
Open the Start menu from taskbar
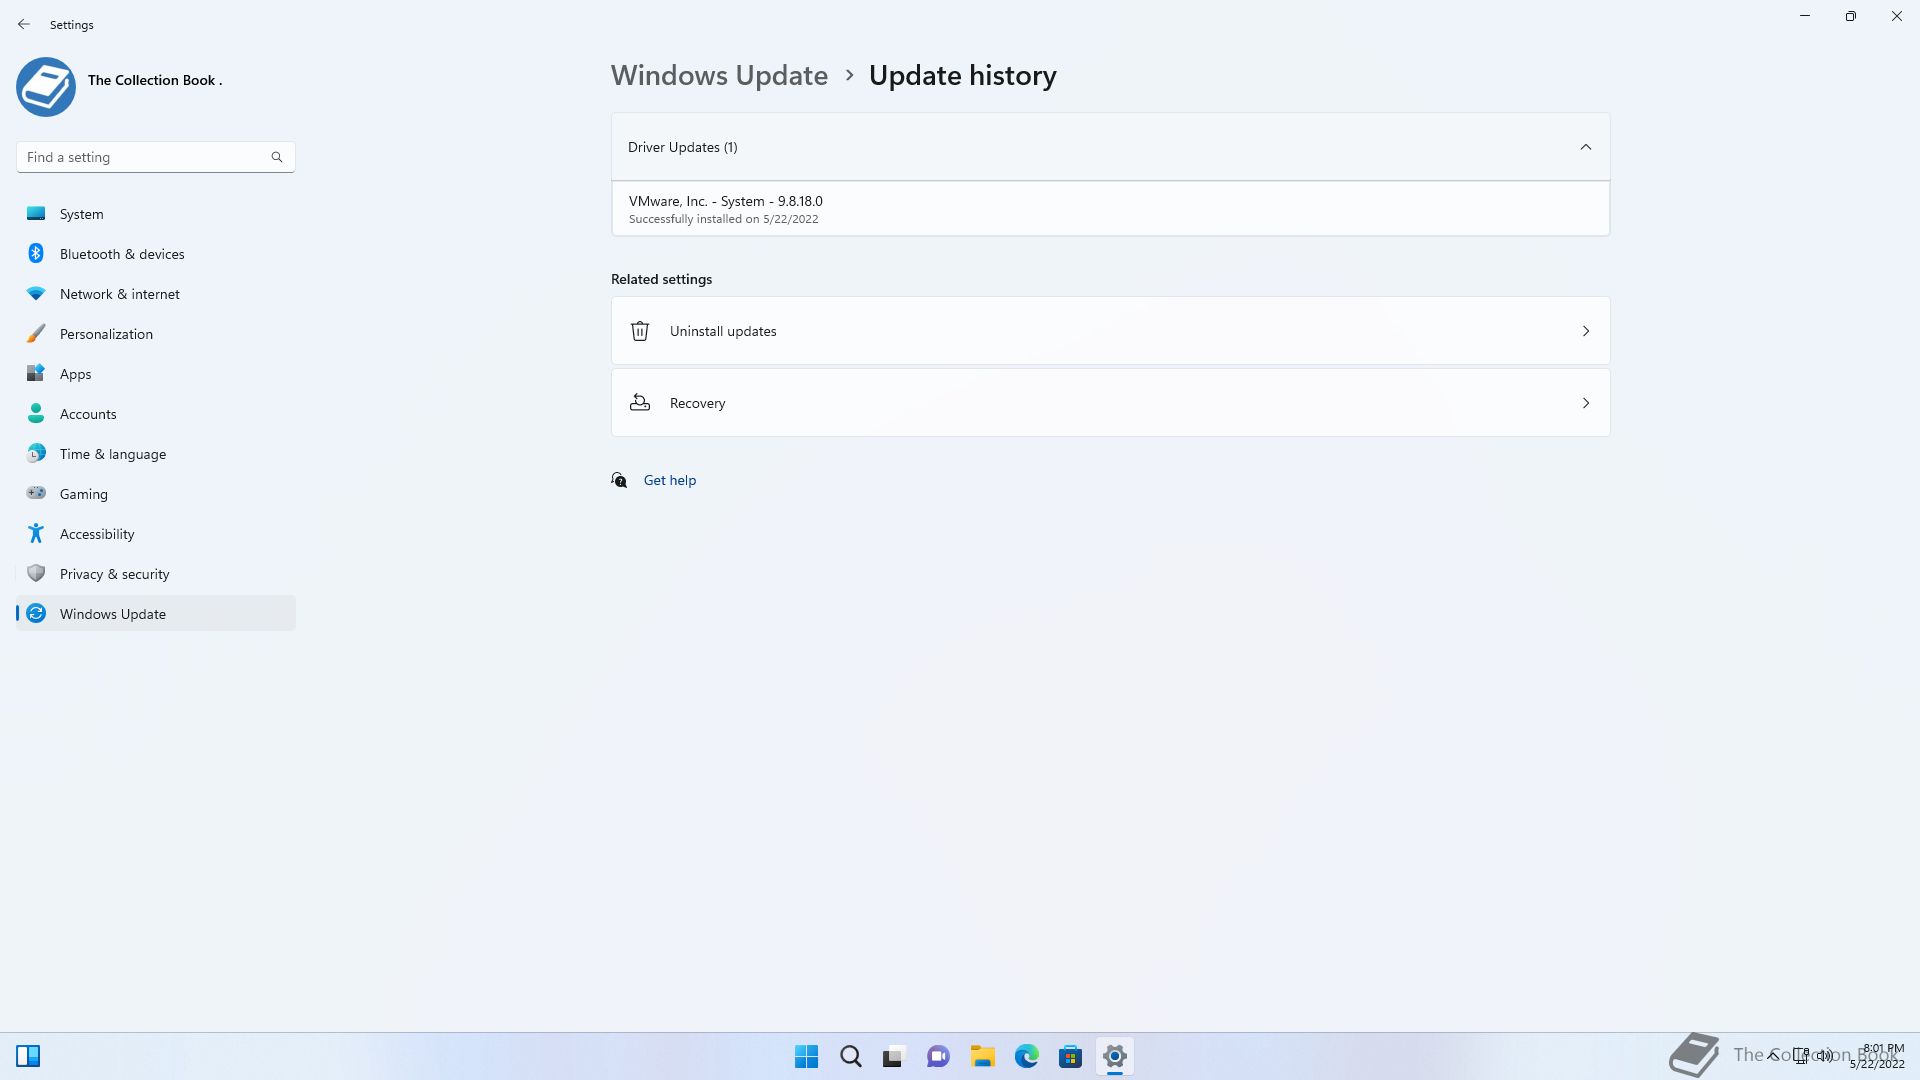806,1056
